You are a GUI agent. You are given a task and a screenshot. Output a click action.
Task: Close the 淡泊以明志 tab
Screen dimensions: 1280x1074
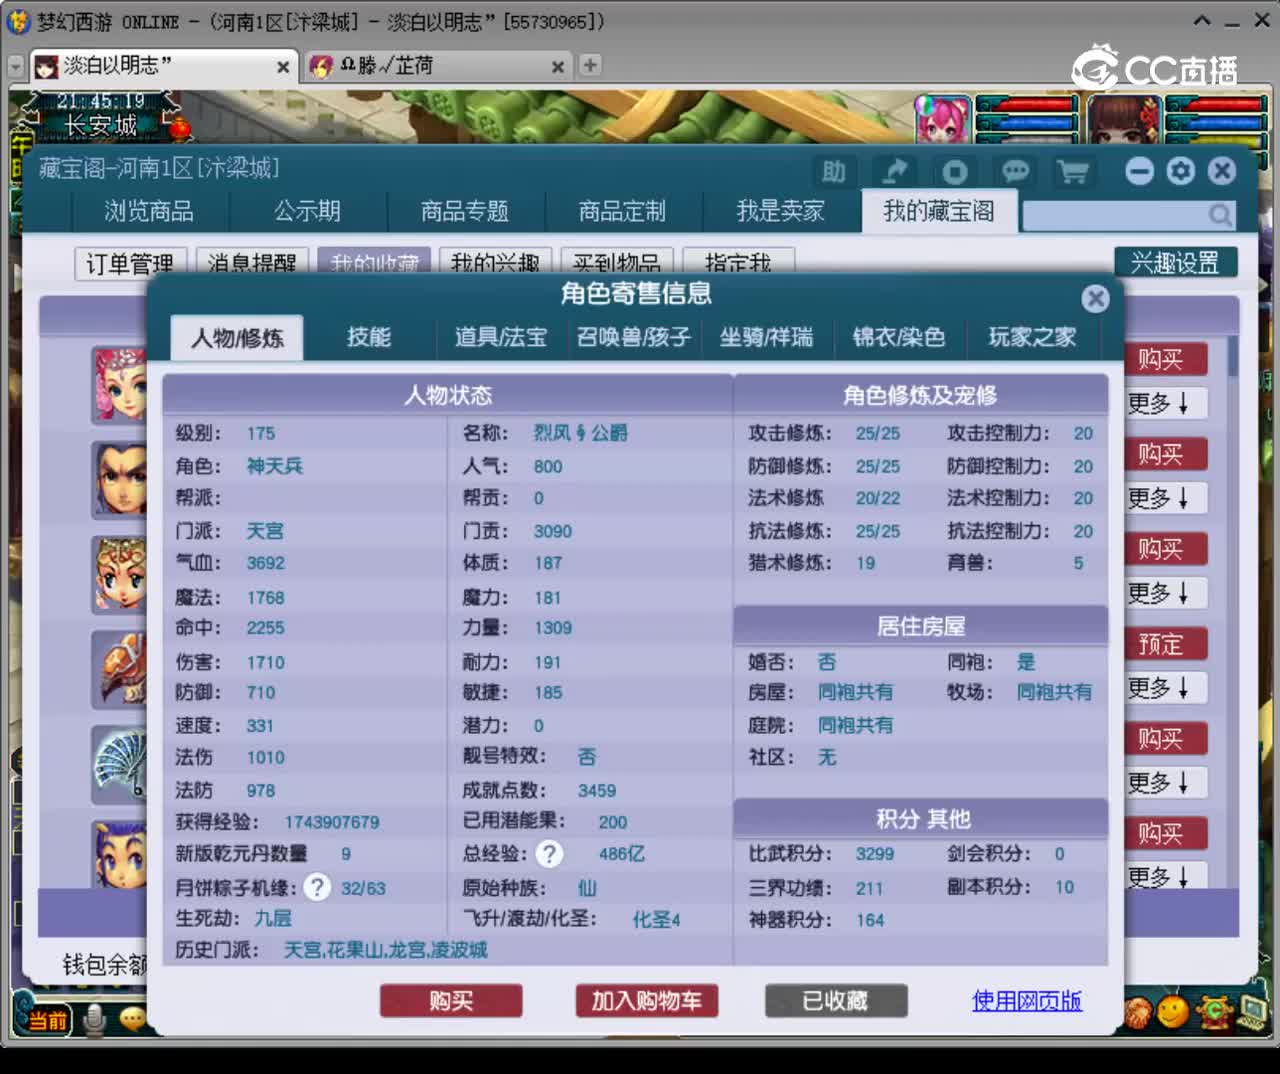point(283,67)
